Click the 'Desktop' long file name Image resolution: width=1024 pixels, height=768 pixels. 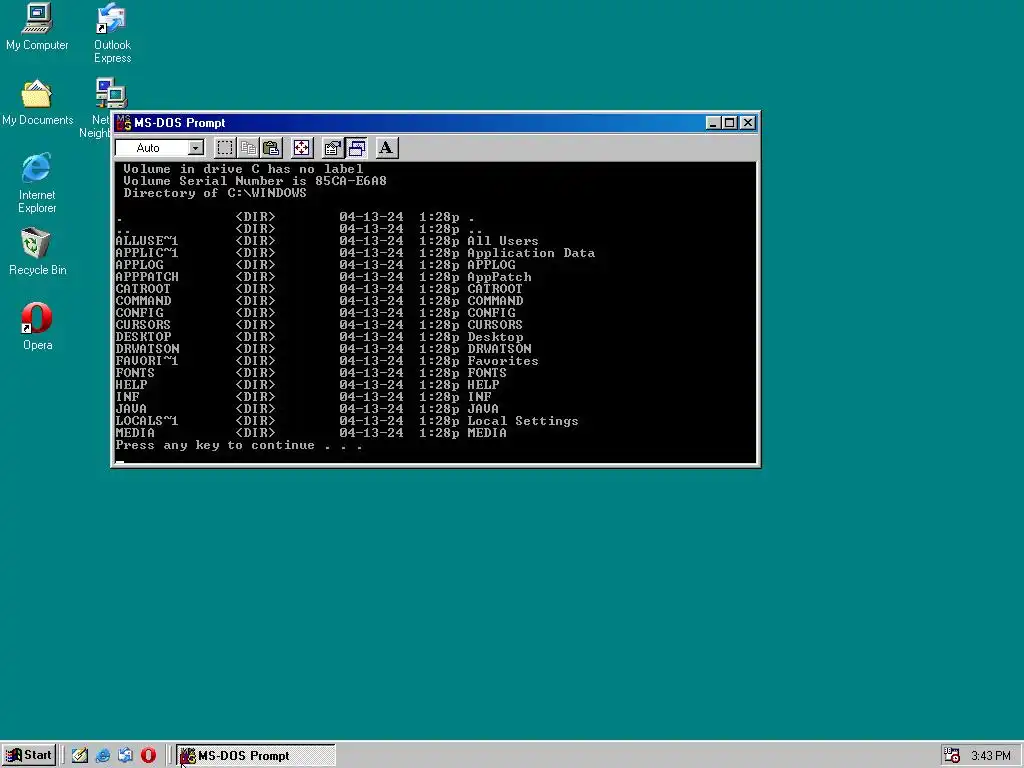(x=495, y=337)
